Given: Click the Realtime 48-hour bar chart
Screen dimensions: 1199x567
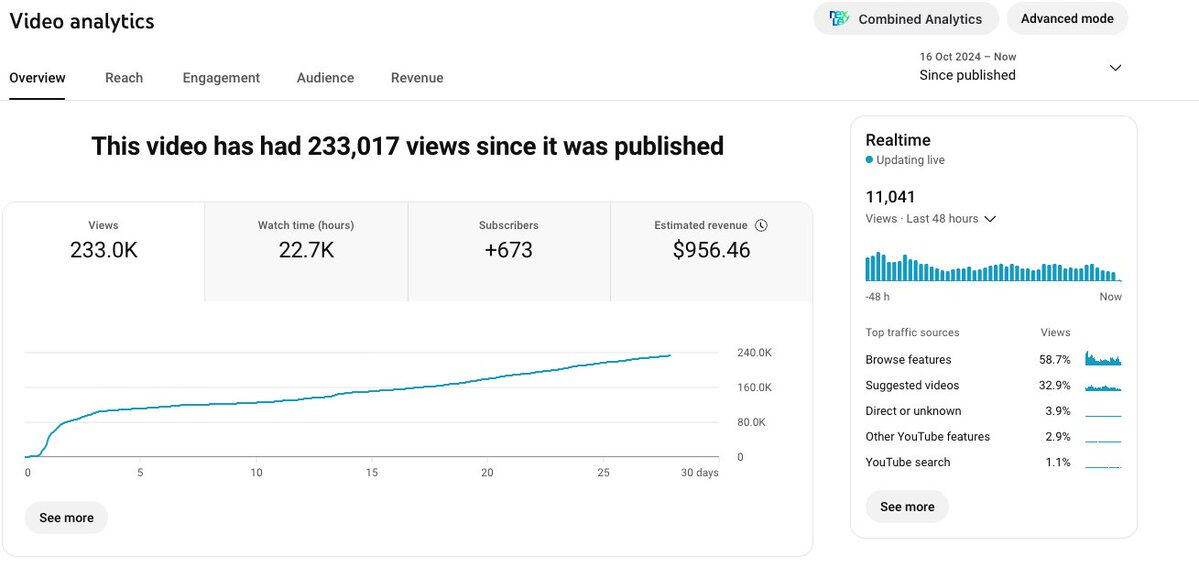Looking at the screenshot, I should click(x=993, y=268).
